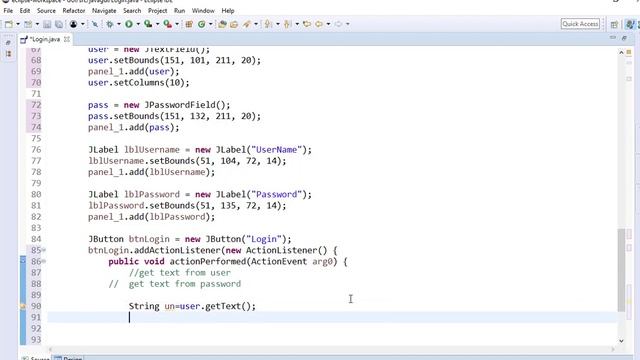This screenshot has width=640, height=360.
Task: Maximize the editor area
Action: point(624,38)
